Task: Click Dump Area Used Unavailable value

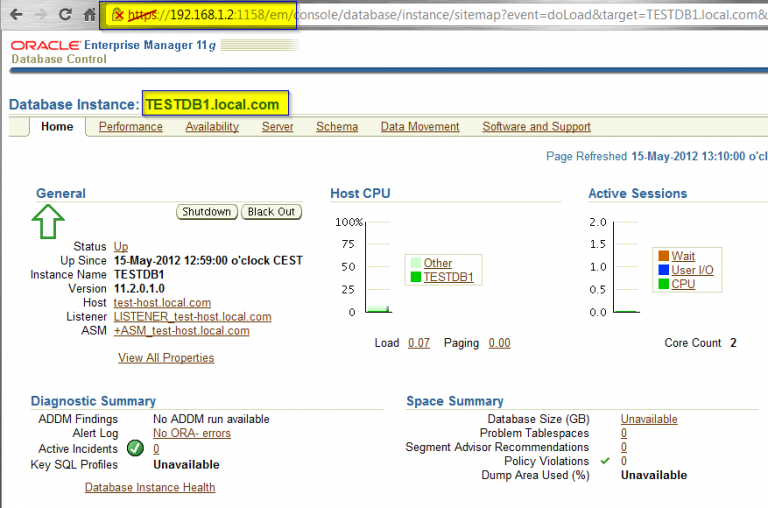Action: click(654, 475)
